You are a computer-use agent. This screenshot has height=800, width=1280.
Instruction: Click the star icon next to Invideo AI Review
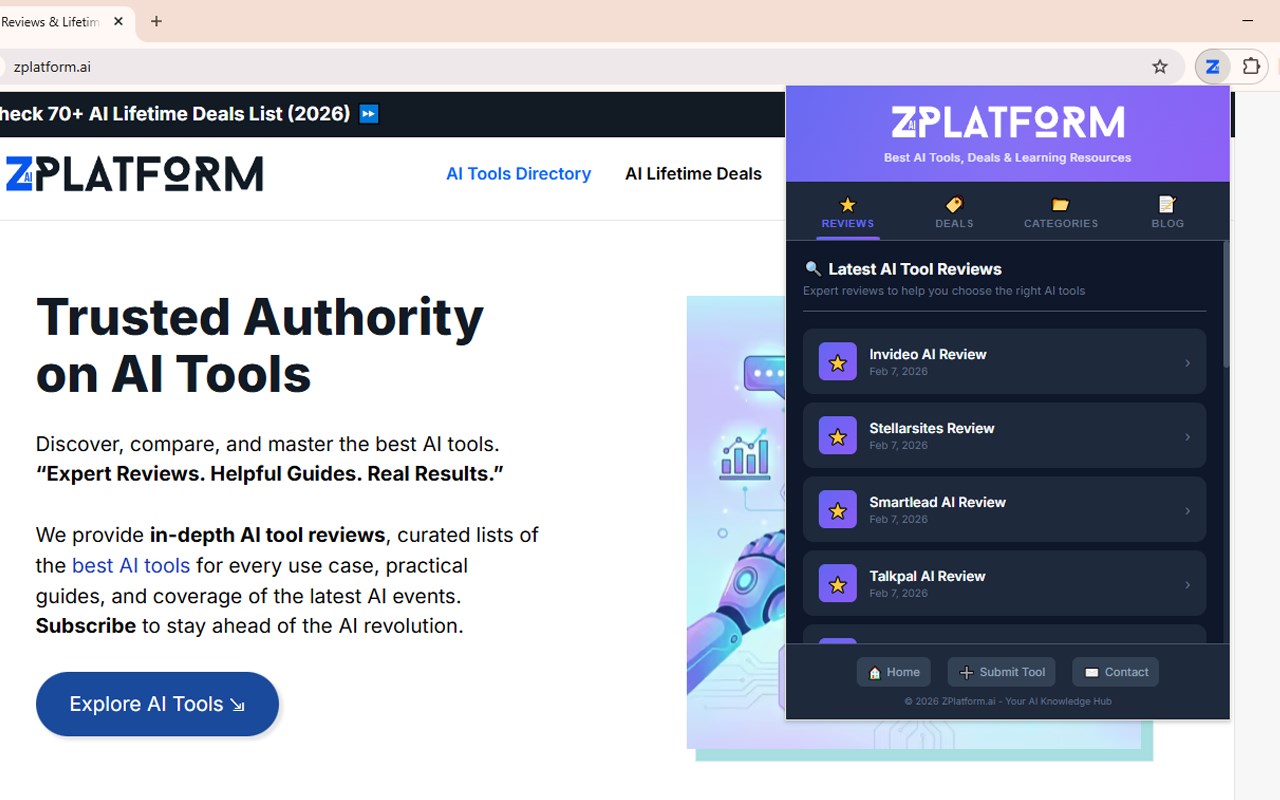coord(838,362)
